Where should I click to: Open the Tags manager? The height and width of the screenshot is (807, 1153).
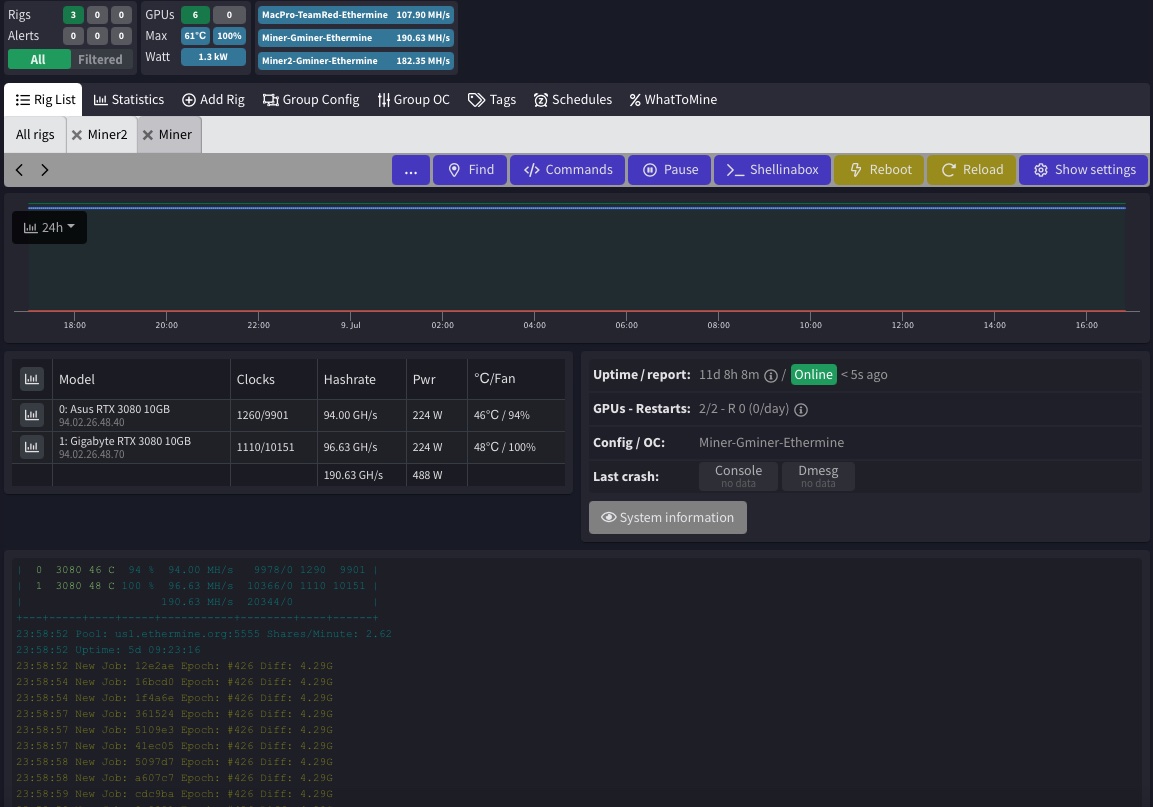(492, 99)
